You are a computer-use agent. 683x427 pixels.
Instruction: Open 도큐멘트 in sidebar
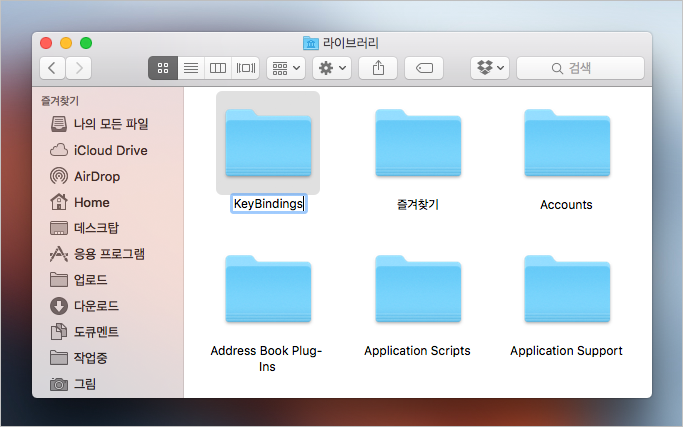(x=108, y=332)
